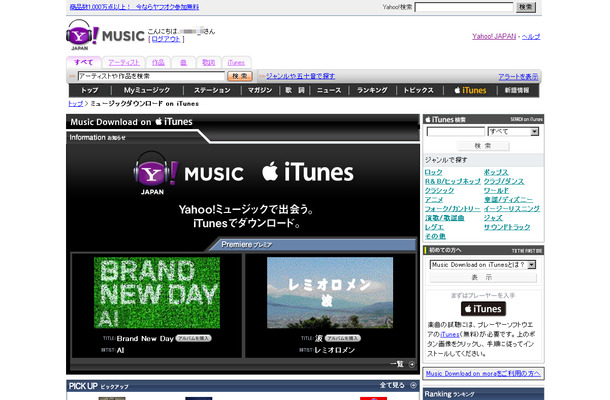Open the レゲエ genre link
610x400 pixels.
[x=434, y=227]
